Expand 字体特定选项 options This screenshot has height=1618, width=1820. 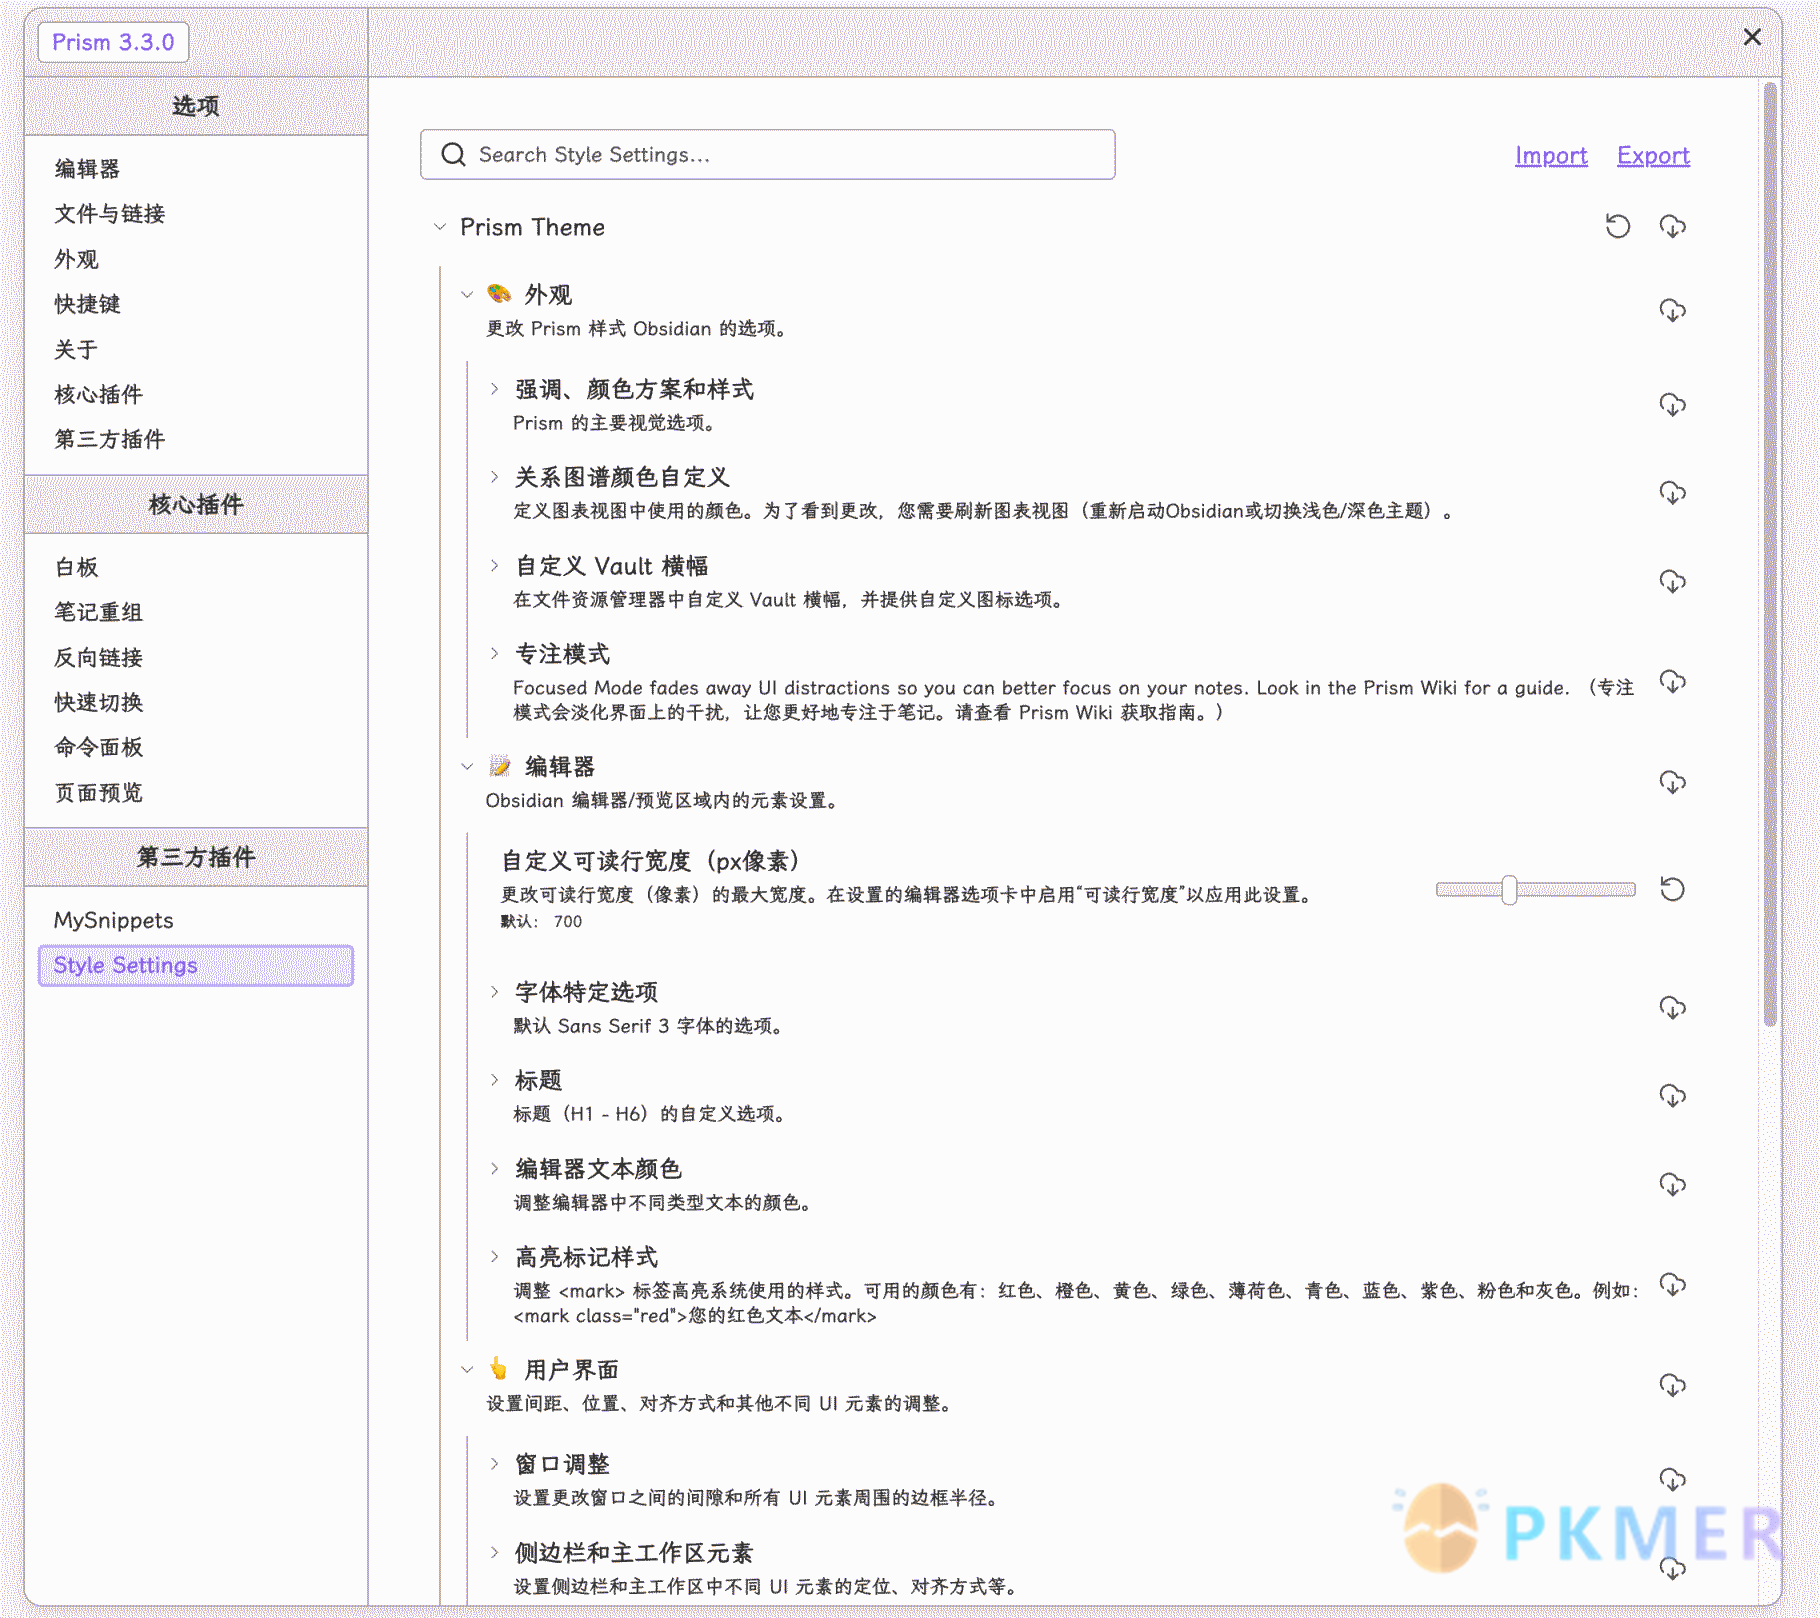494,991
